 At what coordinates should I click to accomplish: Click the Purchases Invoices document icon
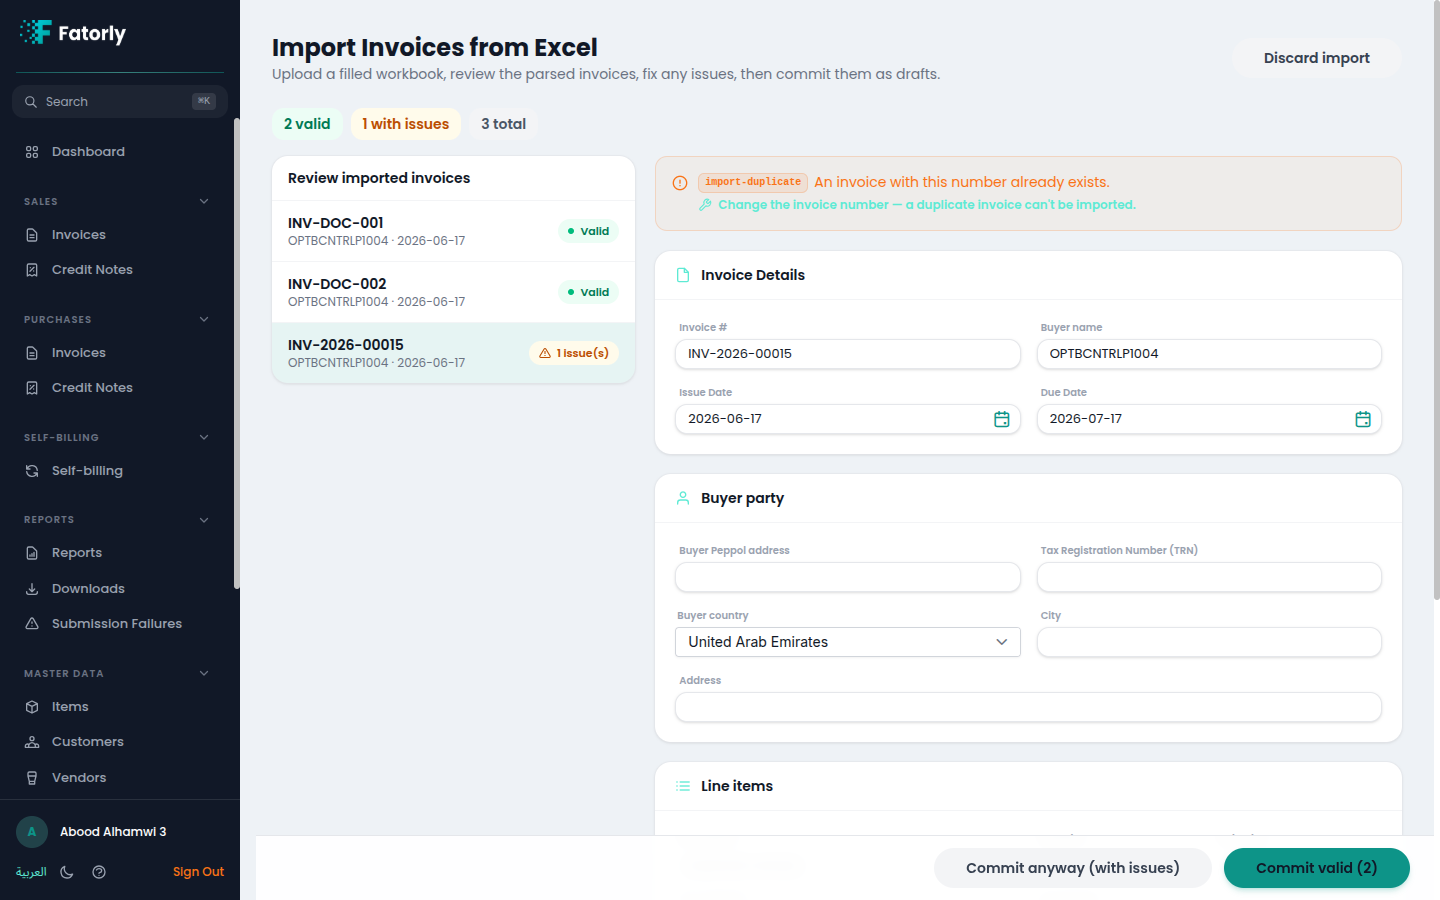tap(32, 353)
